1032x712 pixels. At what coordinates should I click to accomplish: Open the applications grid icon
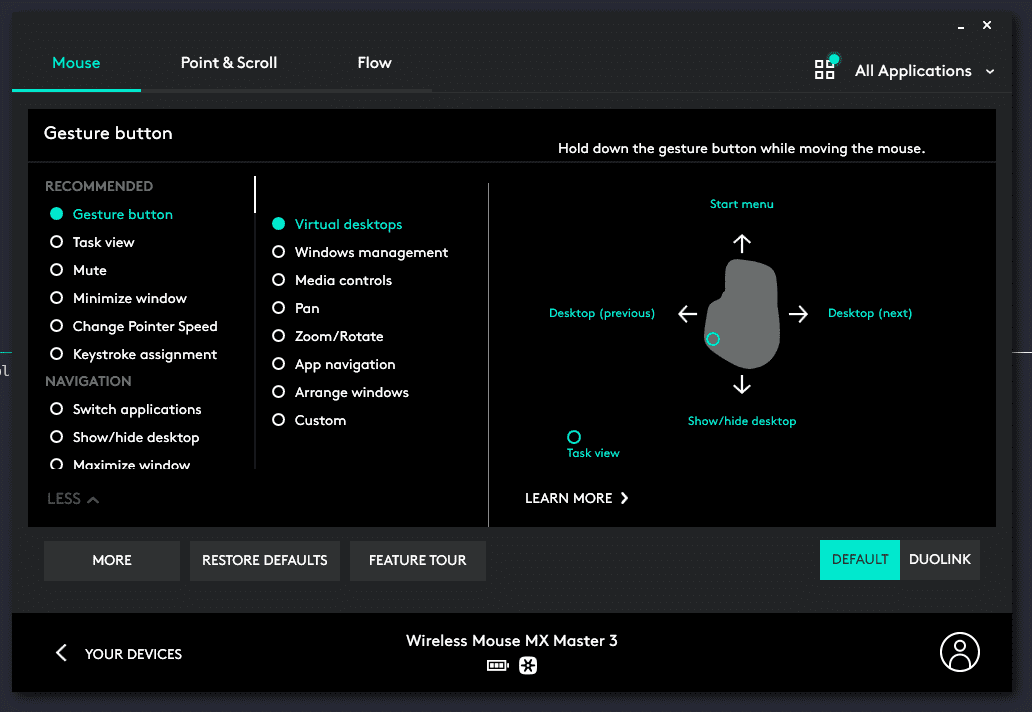[x=825, y=69]
